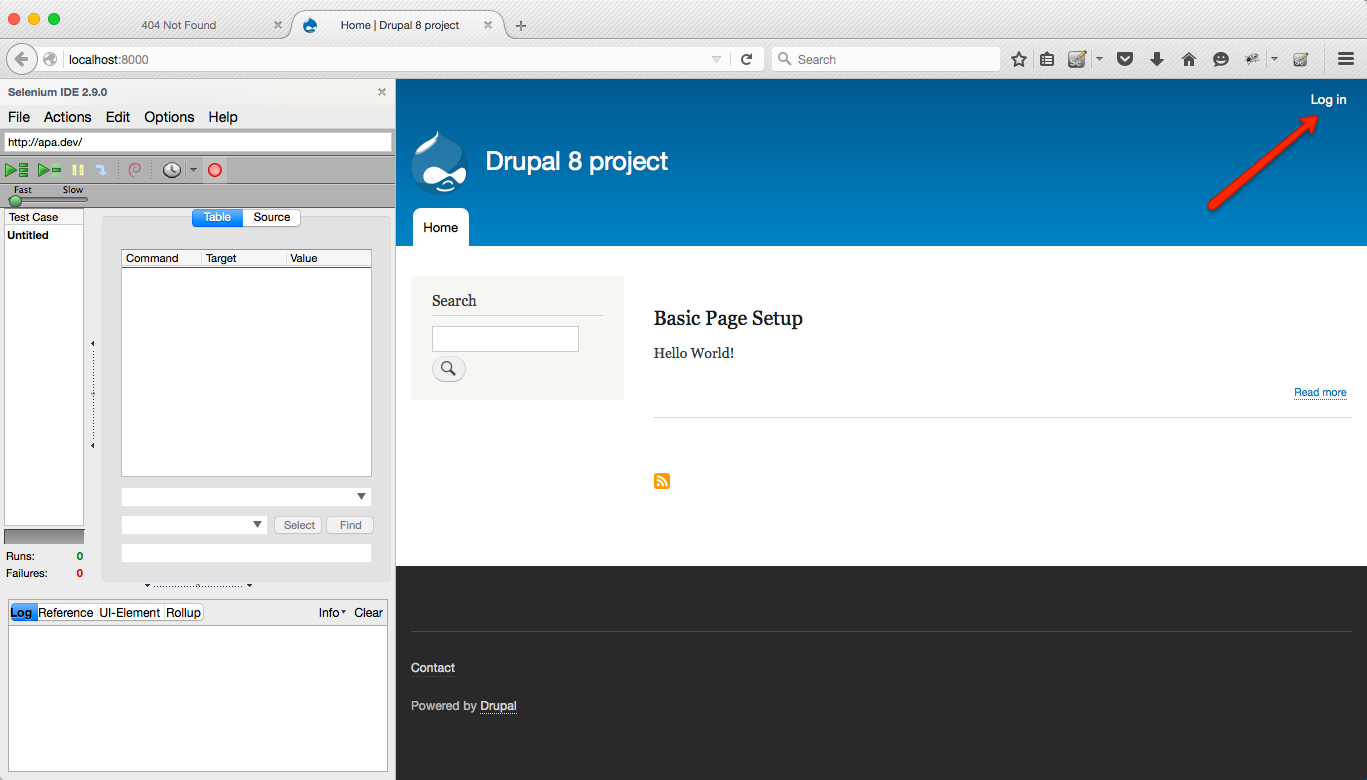
Task: Go to the browser Home page icon
Action: tap(1189, 59)
